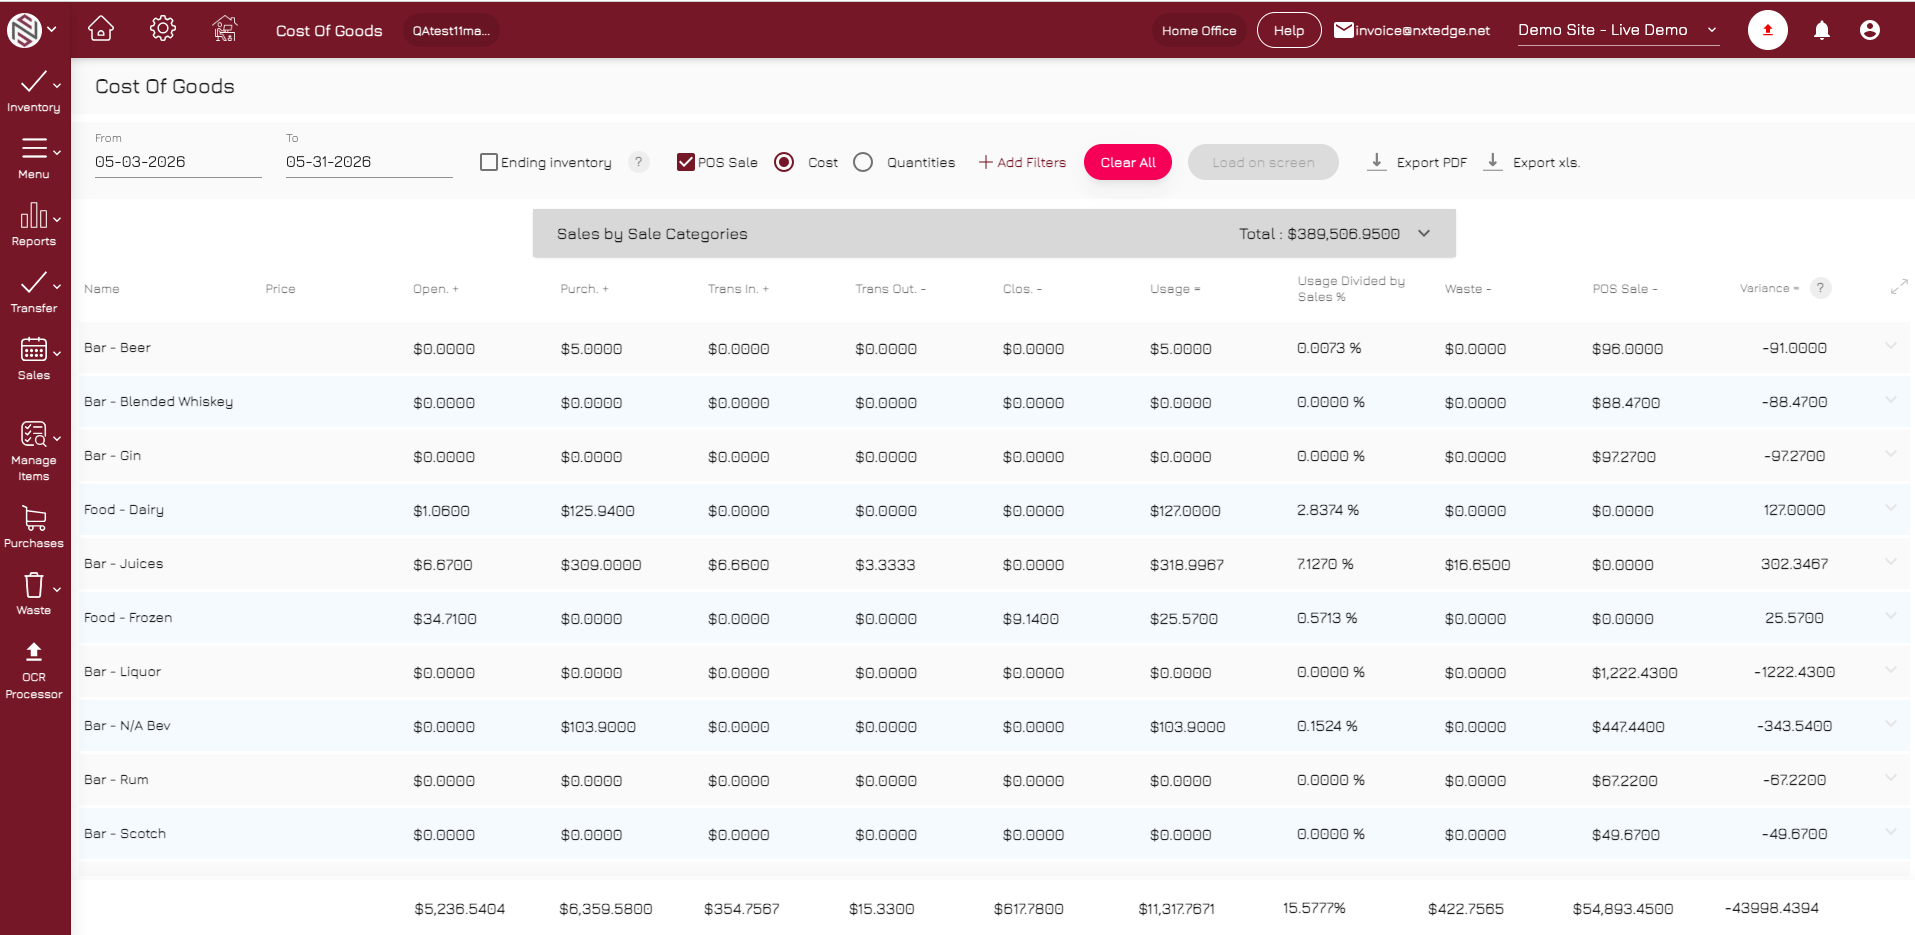
Task: Click the $1,222.4300 POS Sale value
Action: tap(1635, 673)
